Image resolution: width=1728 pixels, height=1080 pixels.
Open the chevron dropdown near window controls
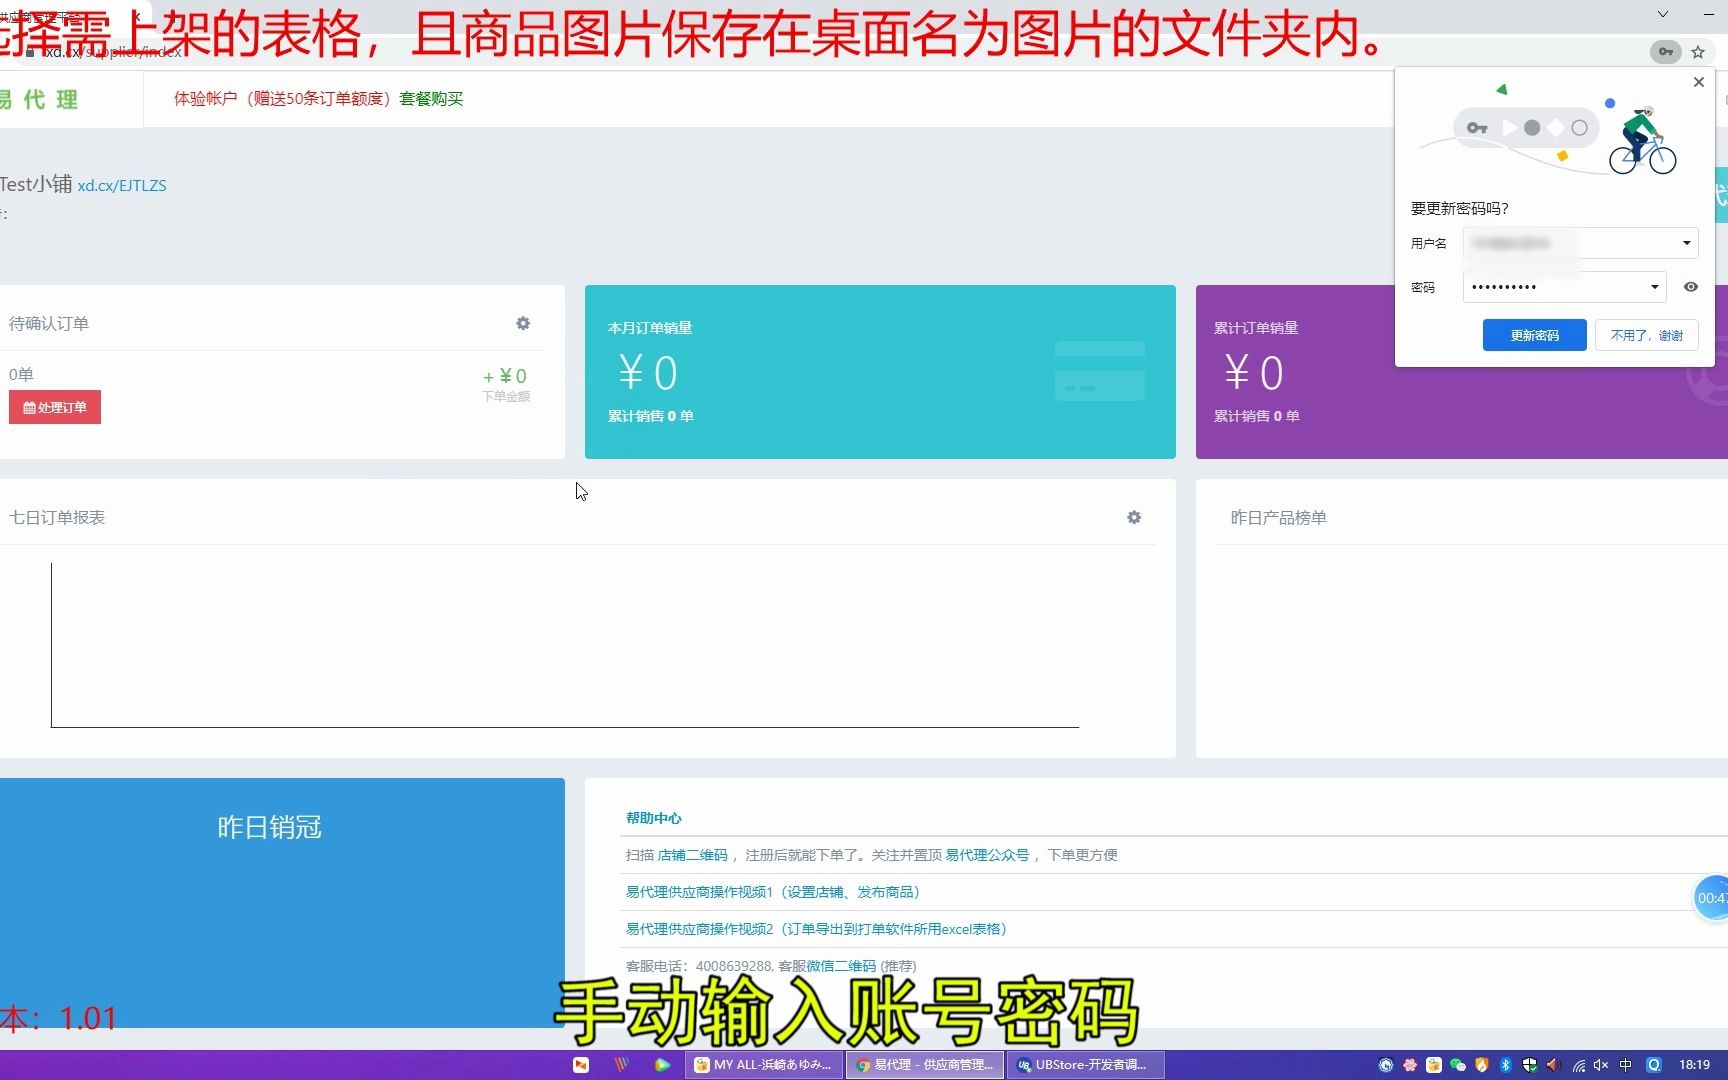coord(1661,15)
